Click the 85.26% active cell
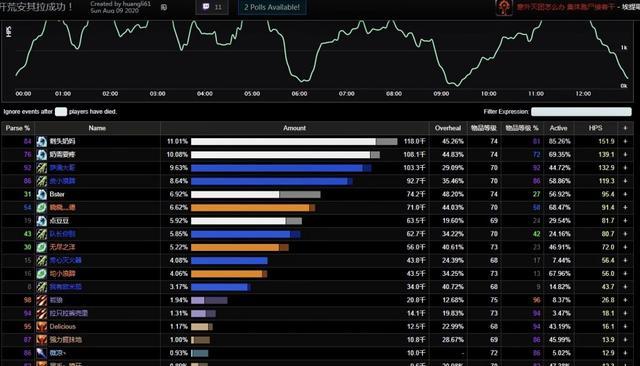Viewport: 640px width, 366px height. point(560,142)
